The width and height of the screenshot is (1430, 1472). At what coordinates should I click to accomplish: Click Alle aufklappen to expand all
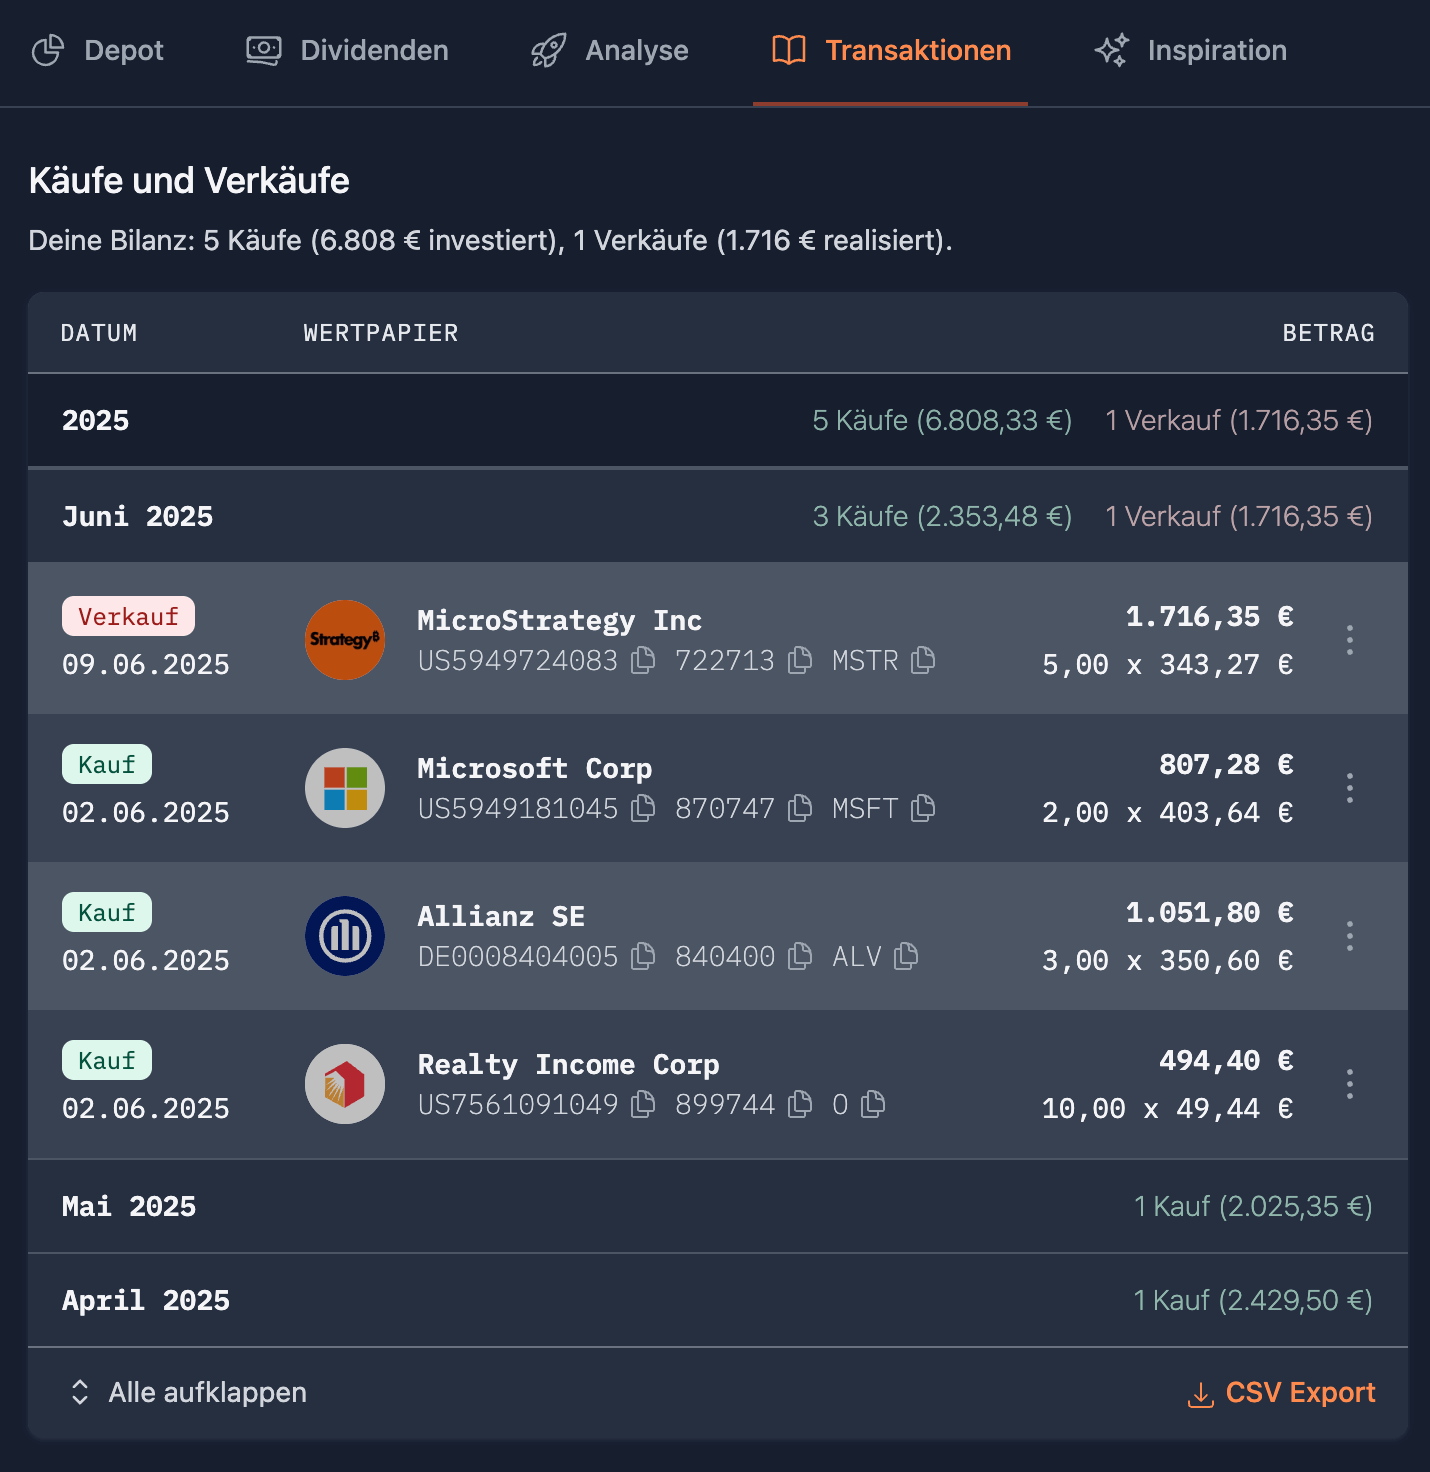pyautogui.click(x=189, y=1392)
